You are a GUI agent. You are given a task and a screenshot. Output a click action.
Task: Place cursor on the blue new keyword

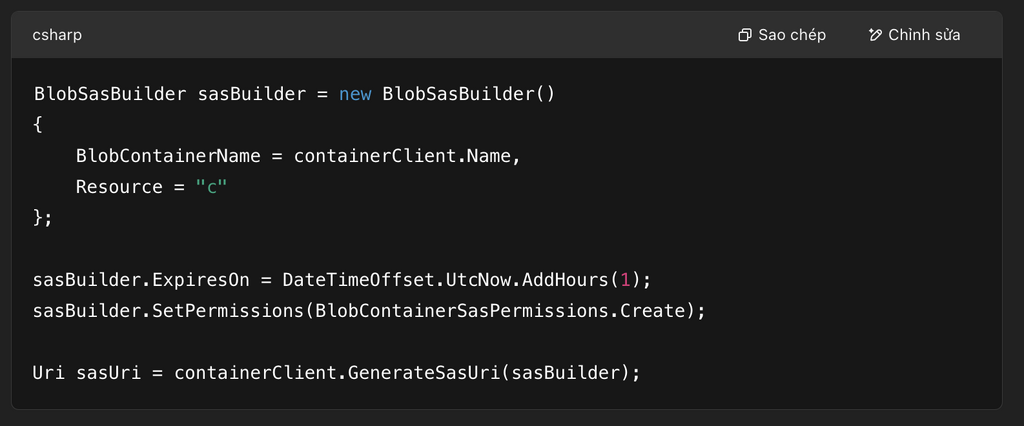click(355, 94)
